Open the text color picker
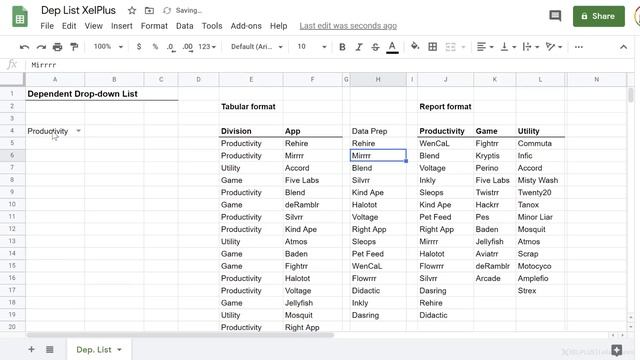The width and height of the screenshot is (640, 360). coord(392,47)
